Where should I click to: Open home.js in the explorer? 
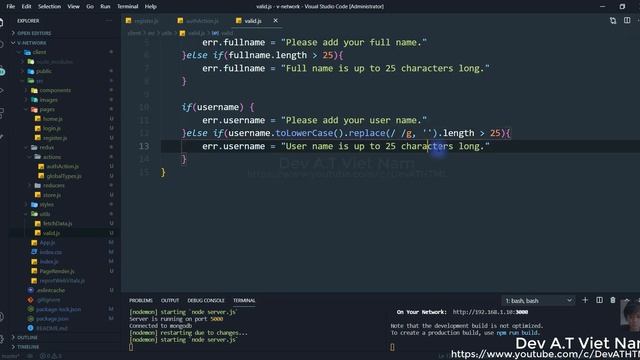52,119
